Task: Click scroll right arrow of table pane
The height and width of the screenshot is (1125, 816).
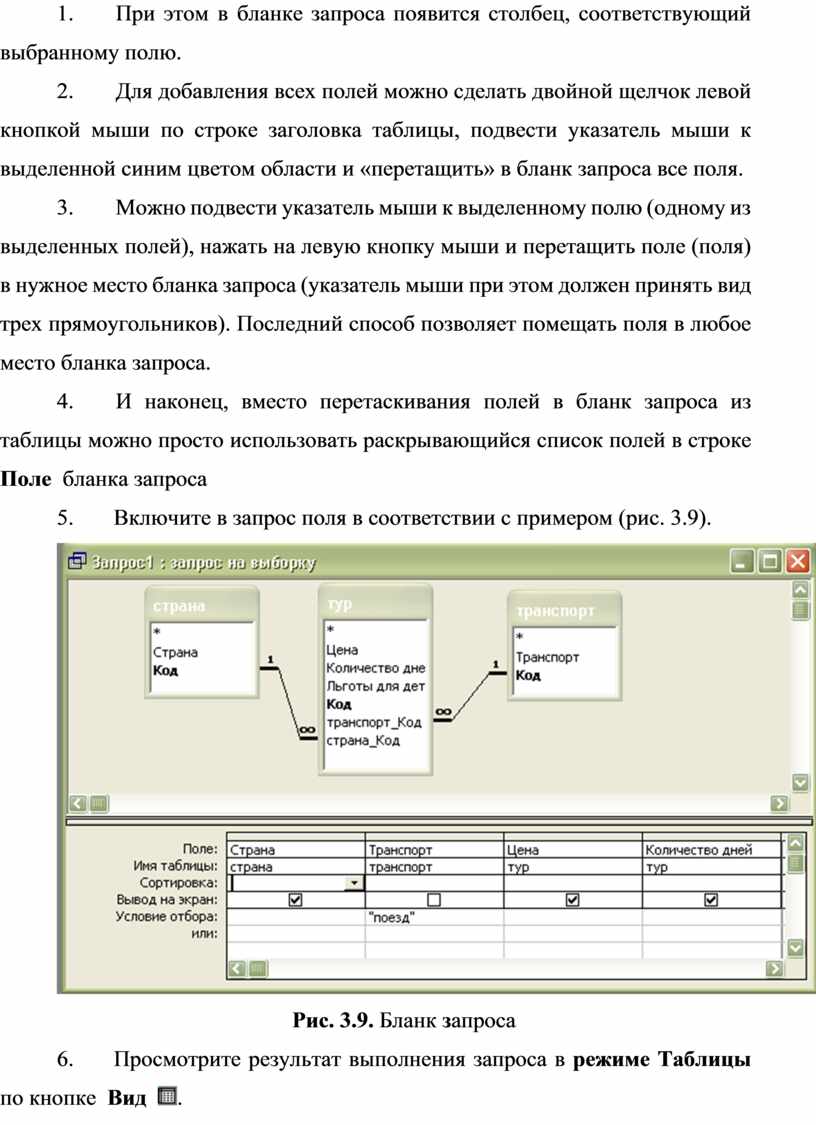Action: (779, 804)
